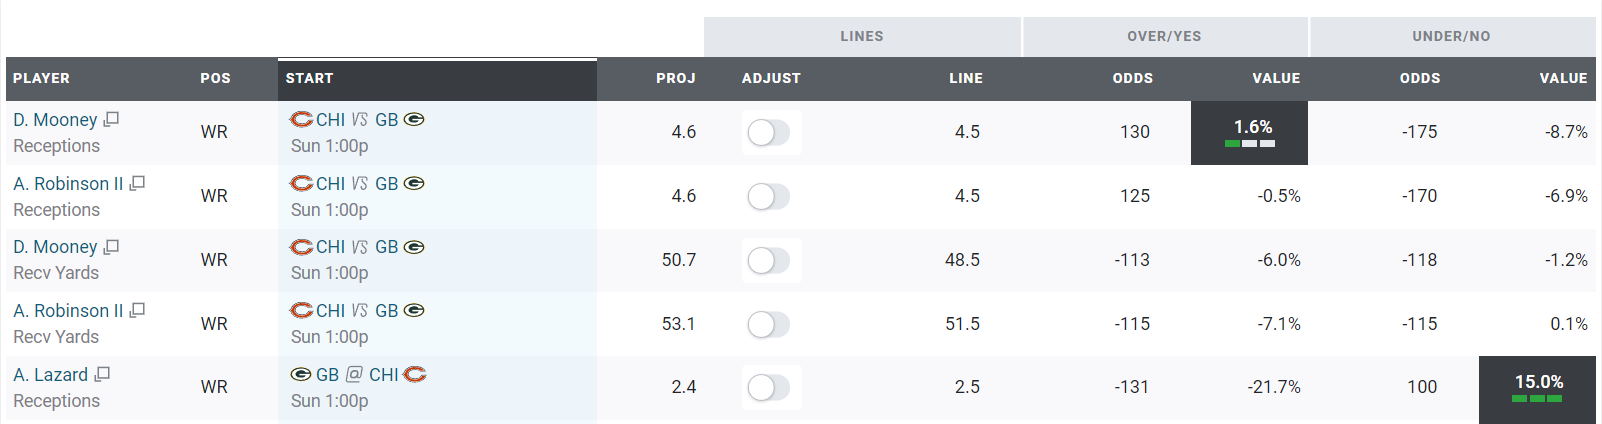Toggle adjust switch for D. Mooney Recv Yards
This screenshot has height=424, width=1602.
769,260
